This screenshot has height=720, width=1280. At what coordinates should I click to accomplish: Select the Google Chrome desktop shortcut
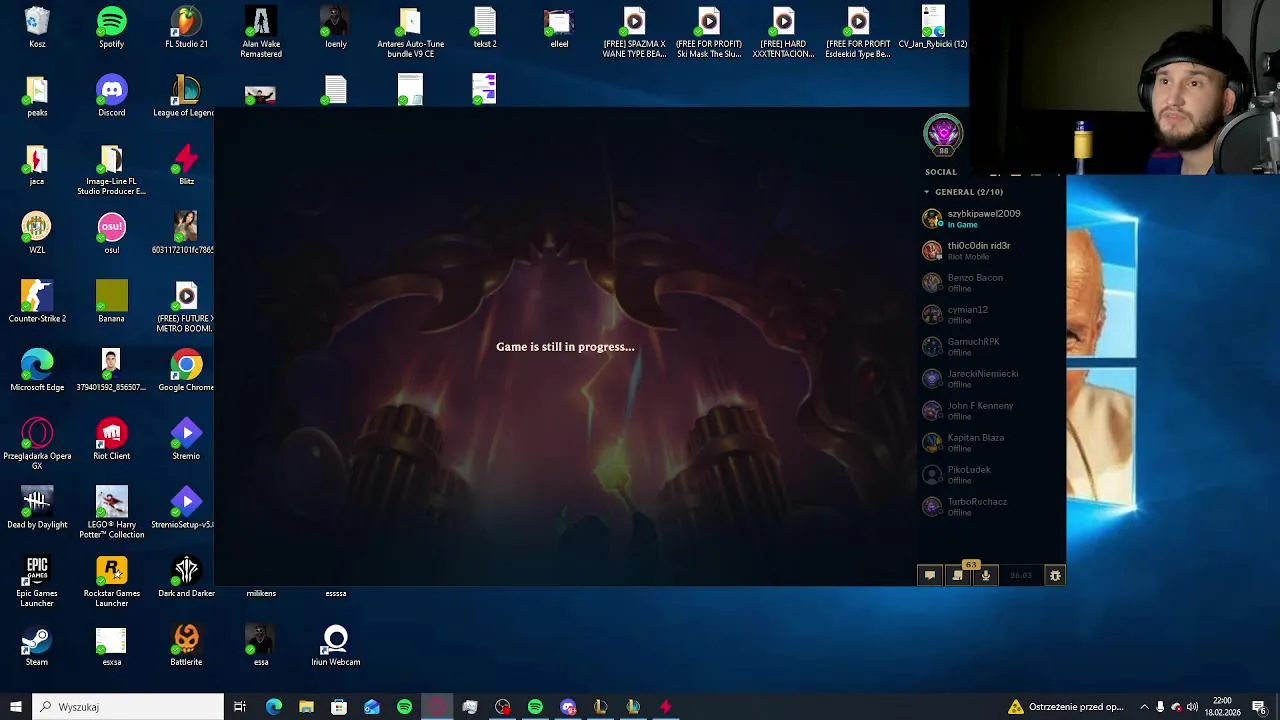click(186, 370)
